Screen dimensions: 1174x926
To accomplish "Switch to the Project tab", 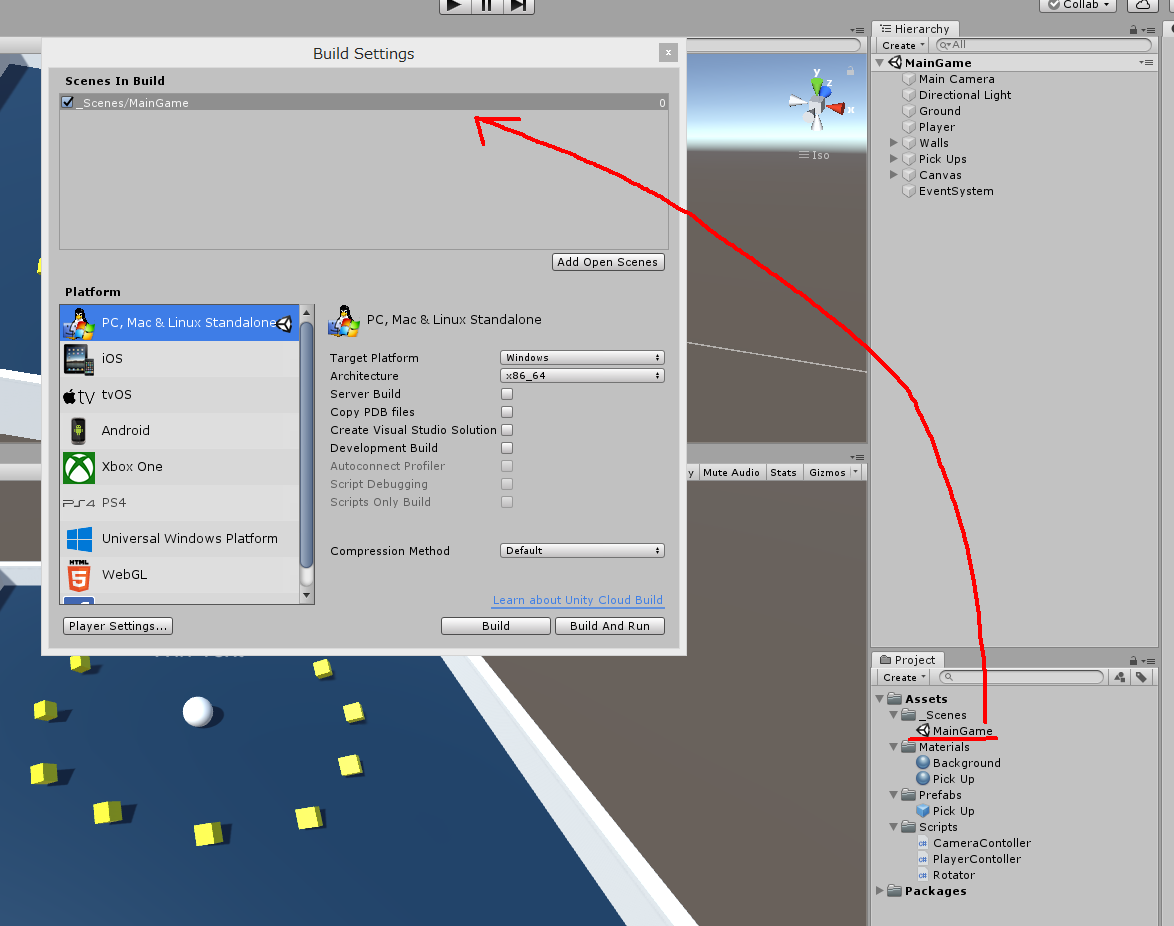I will [908, 660].
